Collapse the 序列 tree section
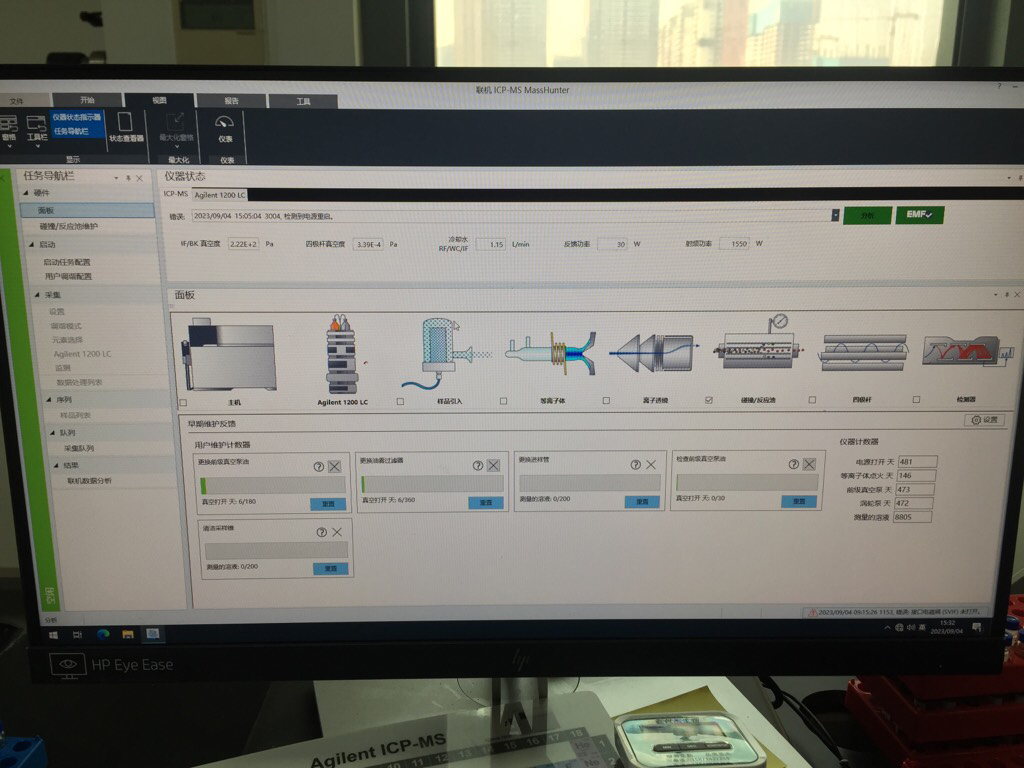Screen dimensions: 1024x768 48,399
